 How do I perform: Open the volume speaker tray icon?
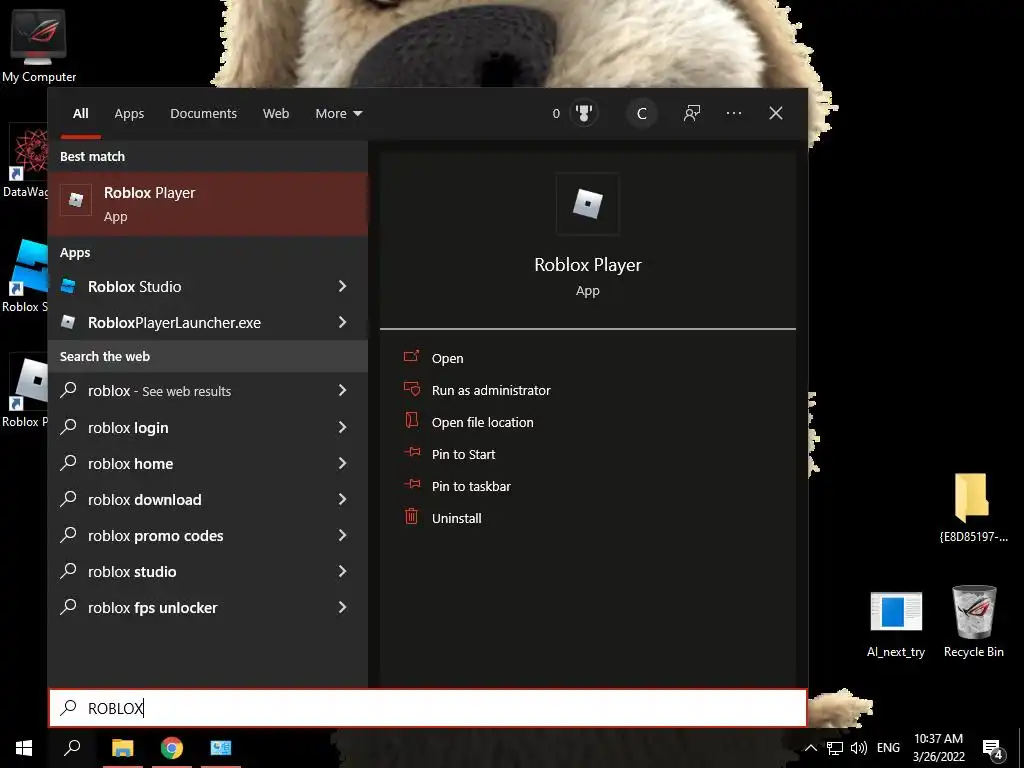[859, 748]
